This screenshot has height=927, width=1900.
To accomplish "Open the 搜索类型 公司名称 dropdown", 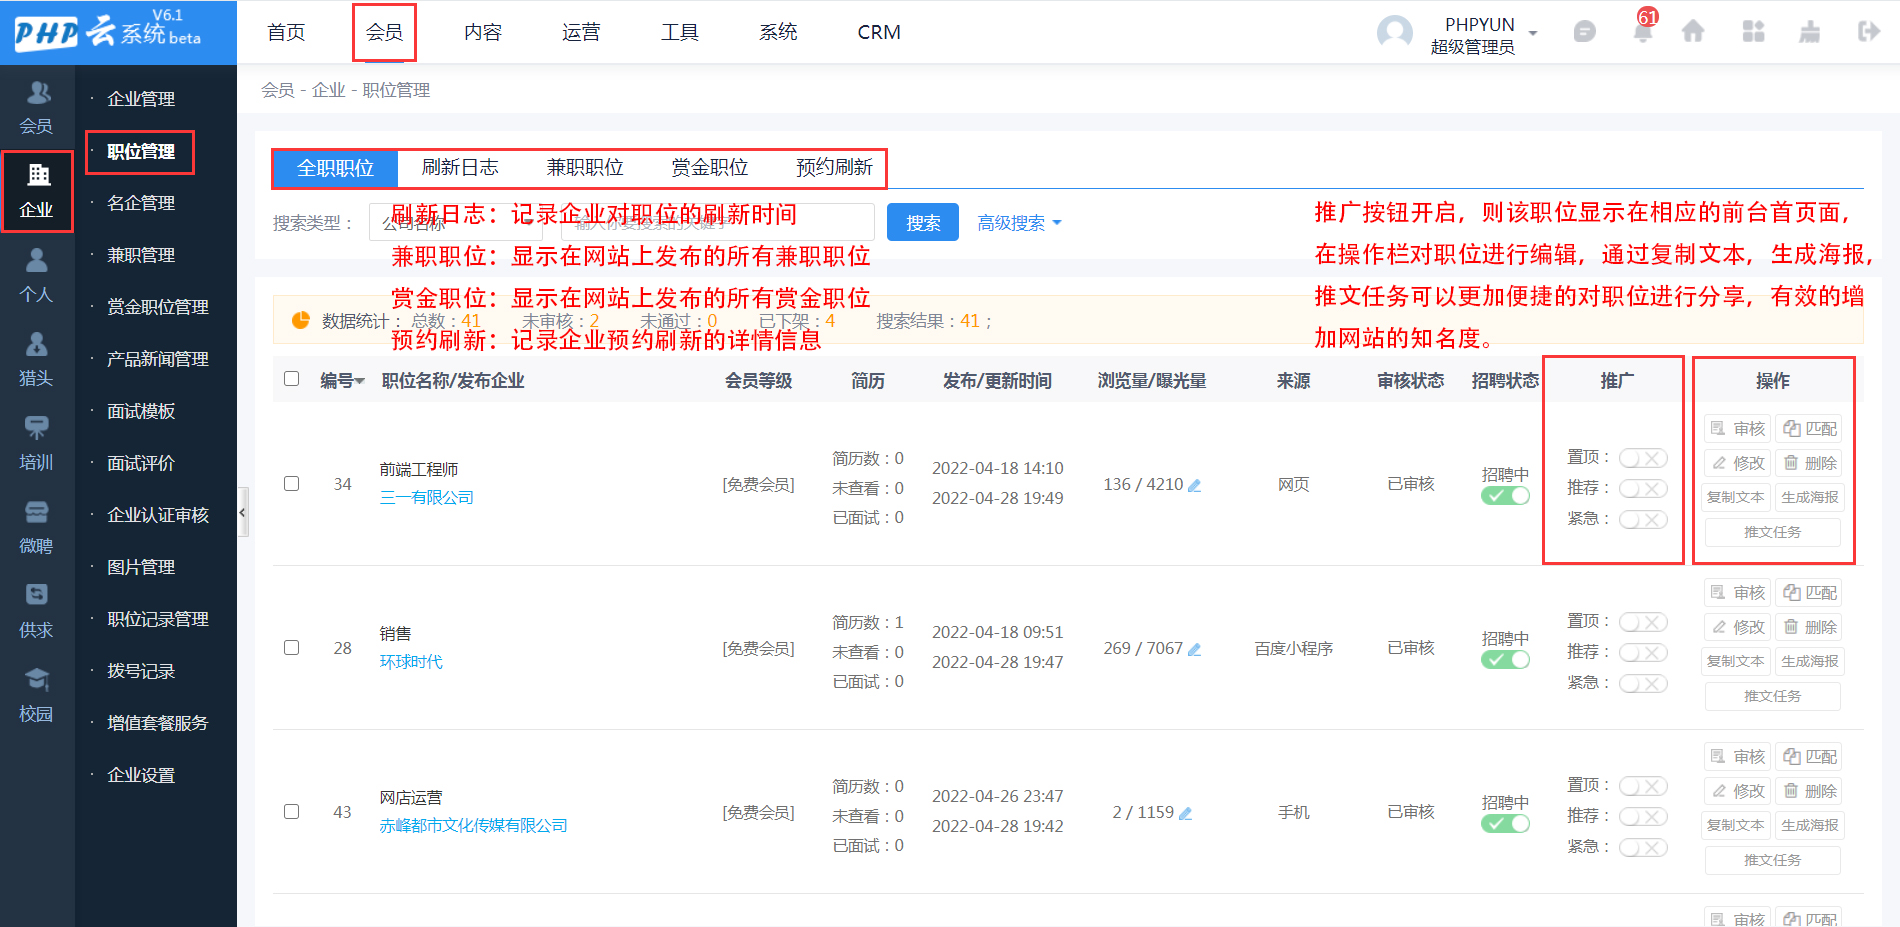I will click(x=455, y=222).
